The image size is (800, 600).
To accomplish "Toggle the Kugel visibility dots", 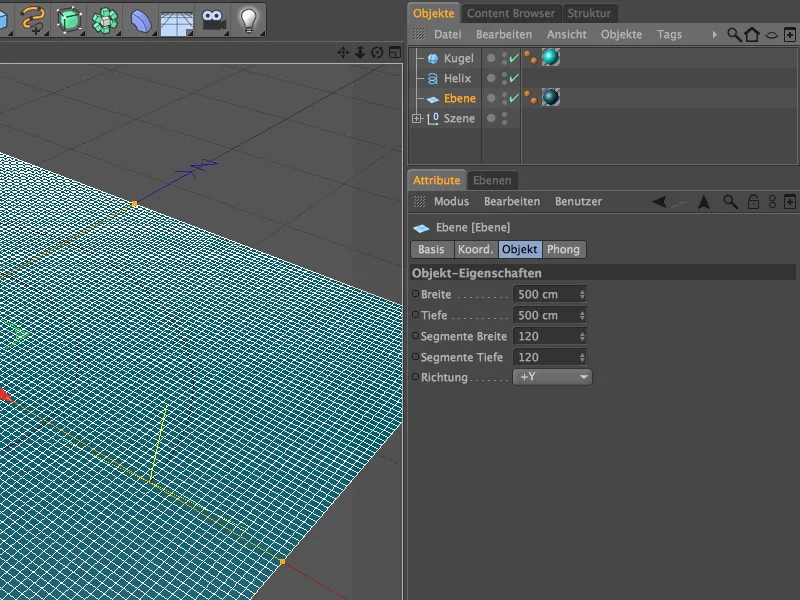I will [504, 58].
